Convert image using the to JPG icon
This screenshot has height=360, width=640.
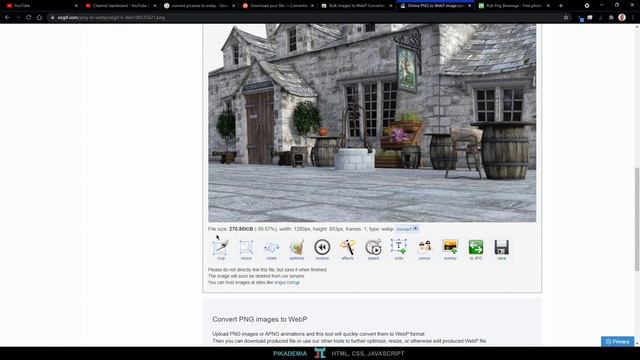tap(476, 250)
